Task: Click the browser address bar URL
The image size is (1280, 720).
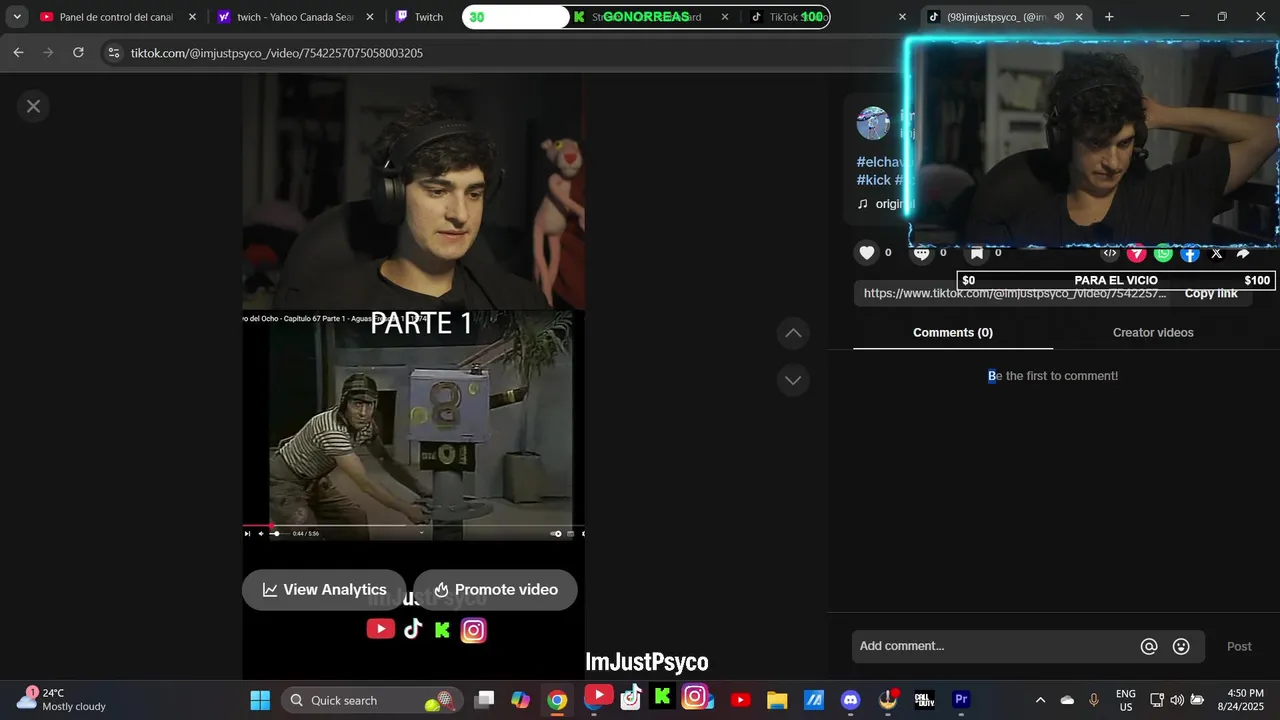Action: [x=277, y=53]
